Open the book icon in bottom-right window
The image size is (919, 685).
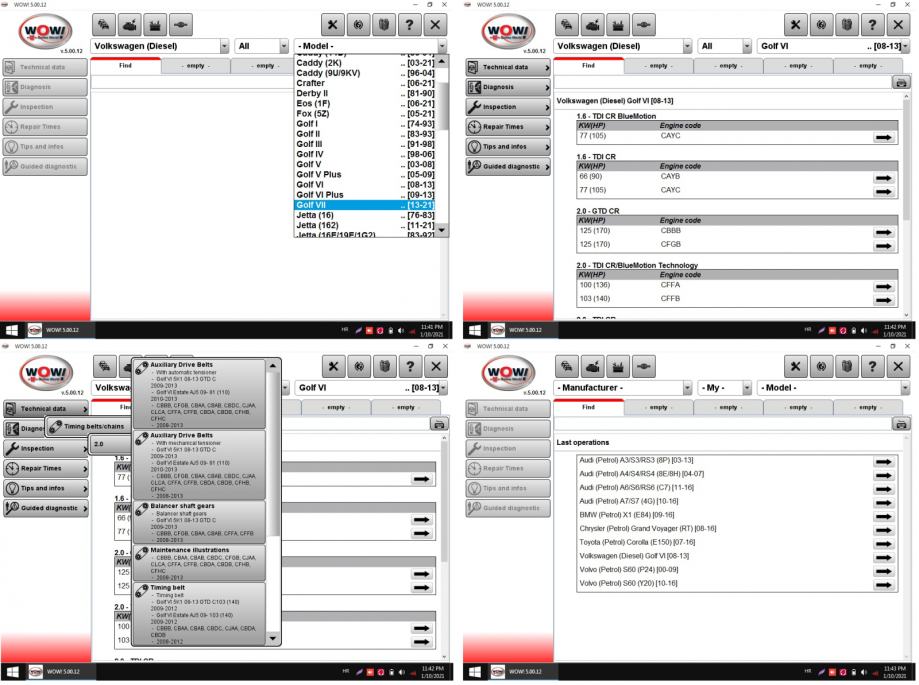point(847,366)
